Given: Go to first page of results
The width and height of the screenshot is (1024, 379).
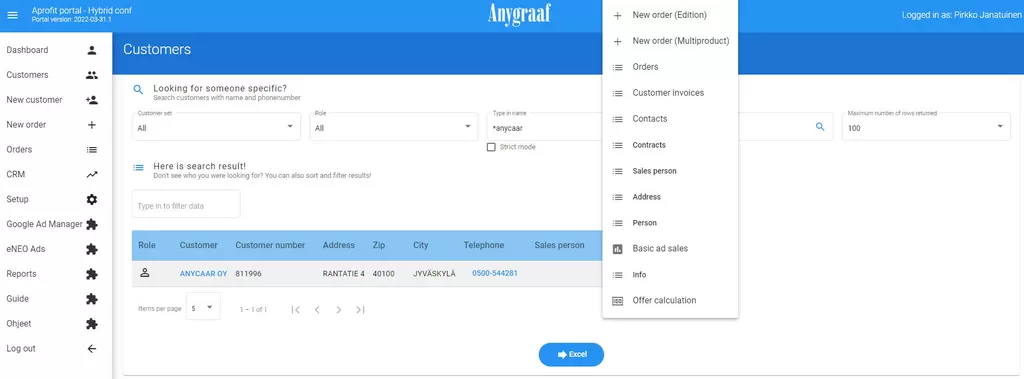Looking at the screenshot, I should 296,310.
